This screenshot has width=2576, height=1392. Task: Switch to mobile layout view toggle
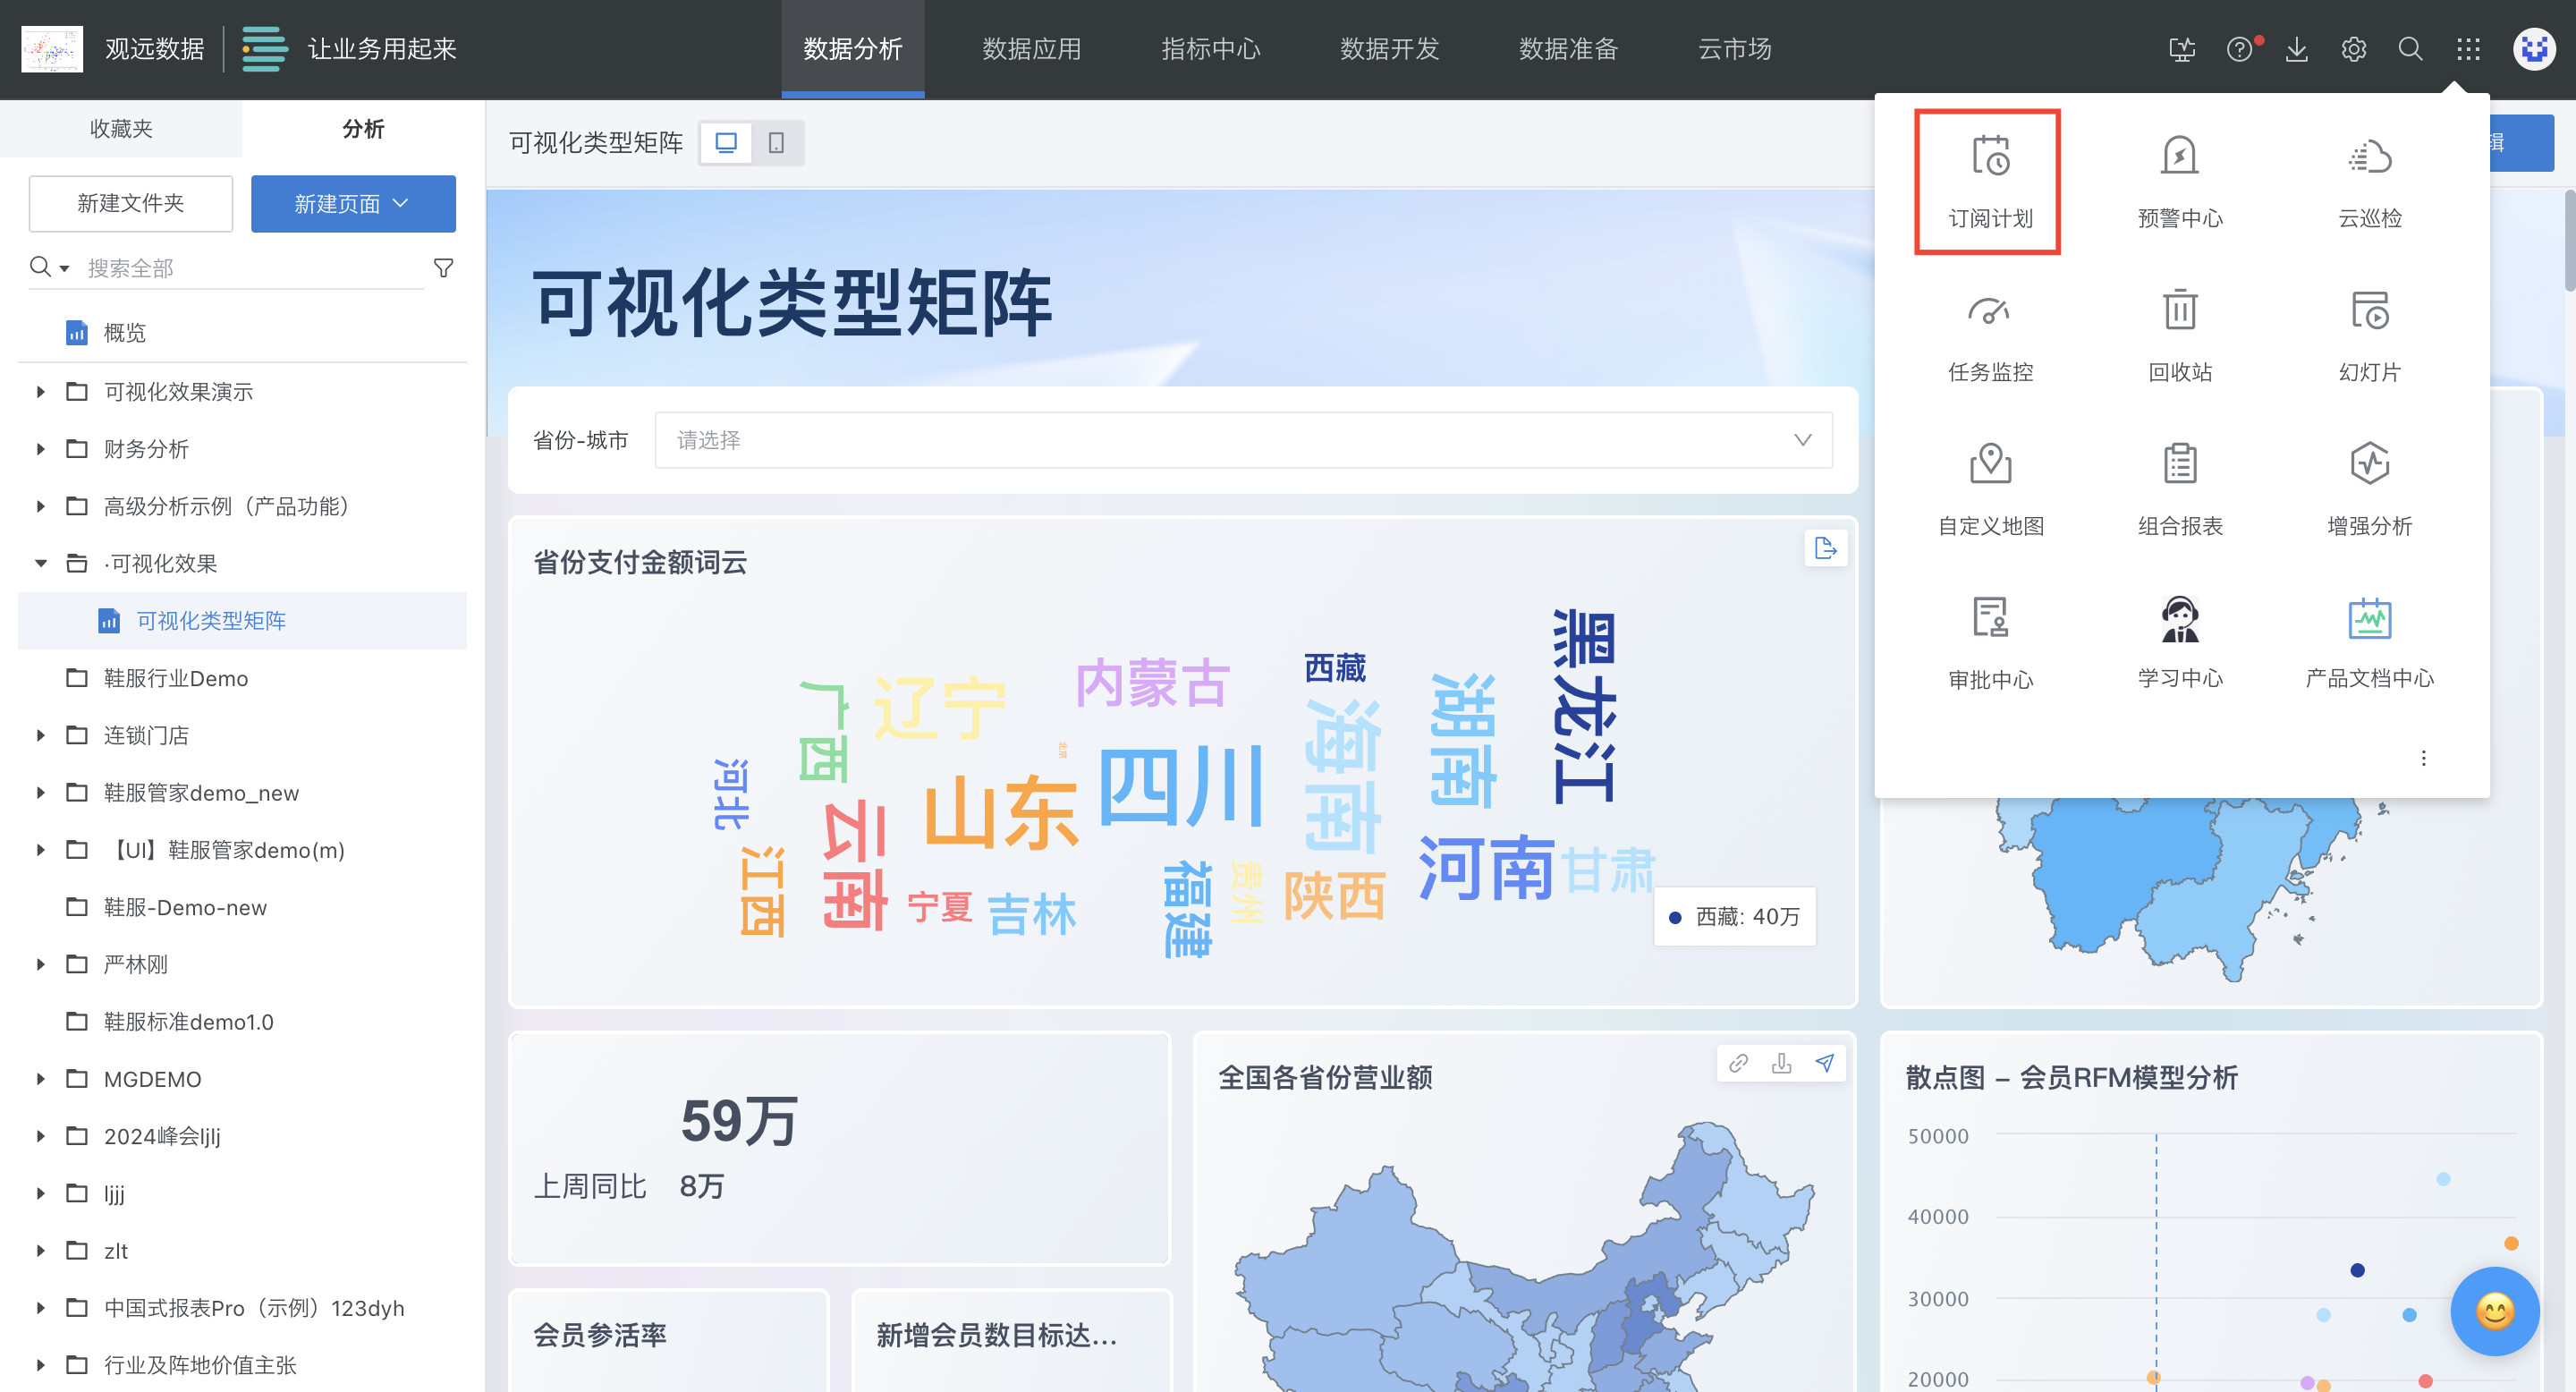point(776,143)
